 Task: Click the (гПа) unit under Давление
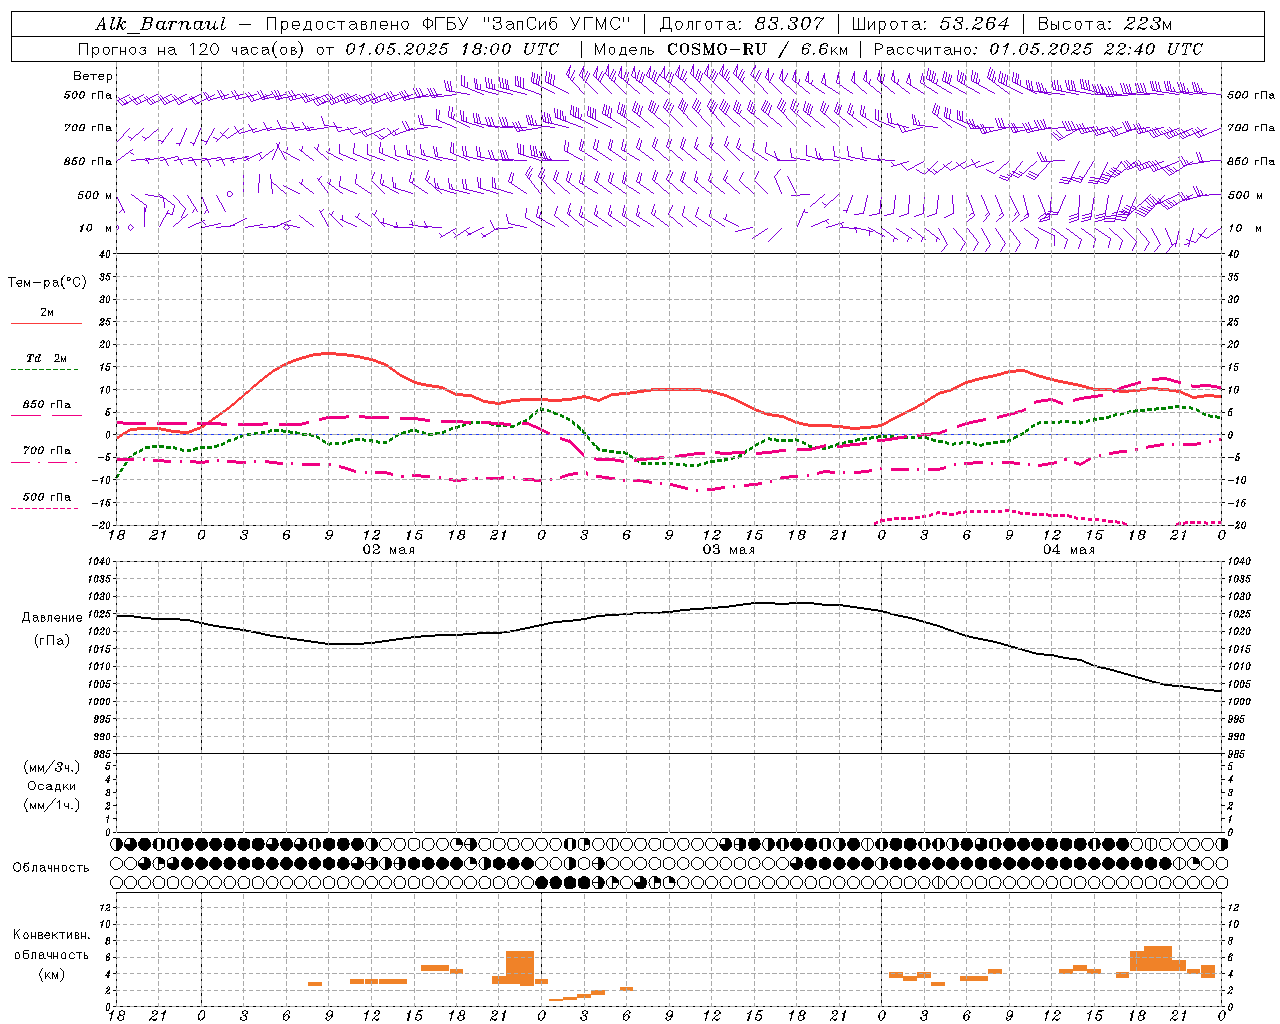(x=52, y=641)
